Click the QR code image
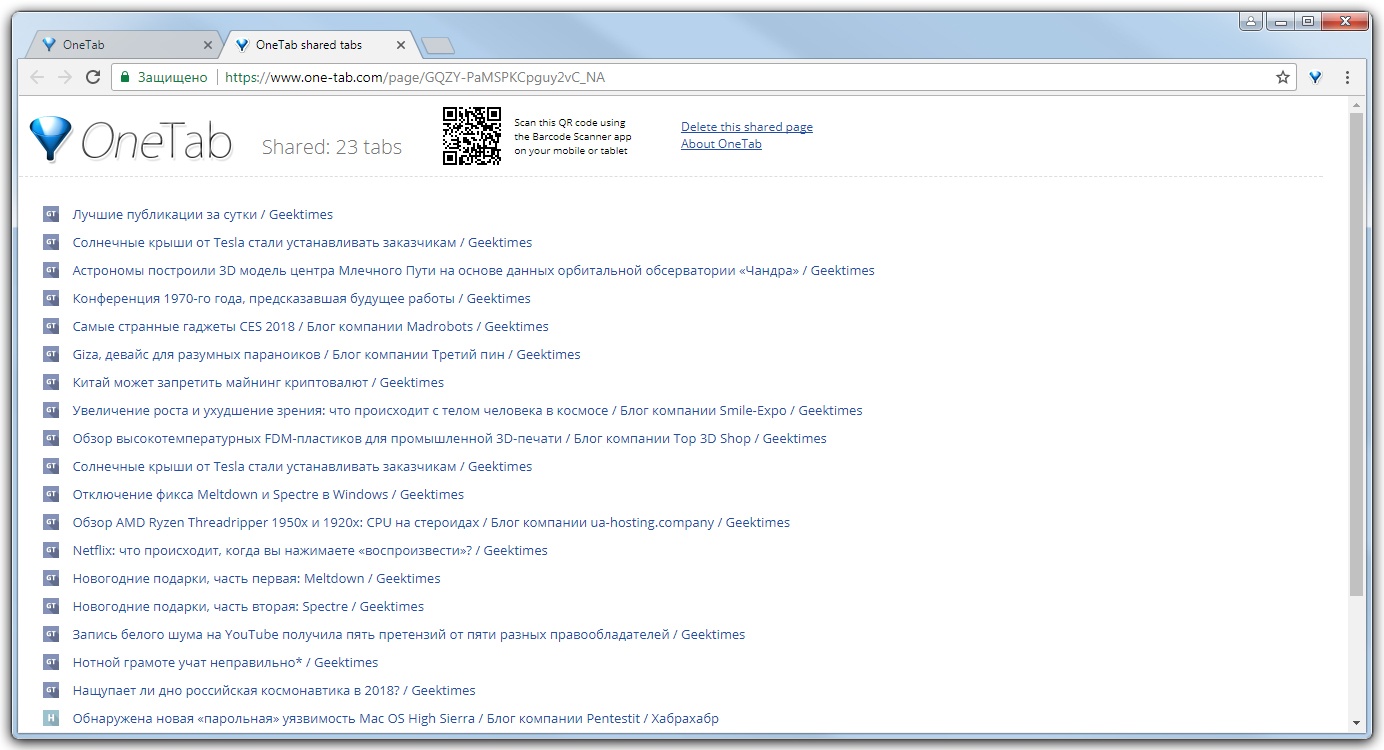The image size is (1384, 750). click(x=472, y=136)
